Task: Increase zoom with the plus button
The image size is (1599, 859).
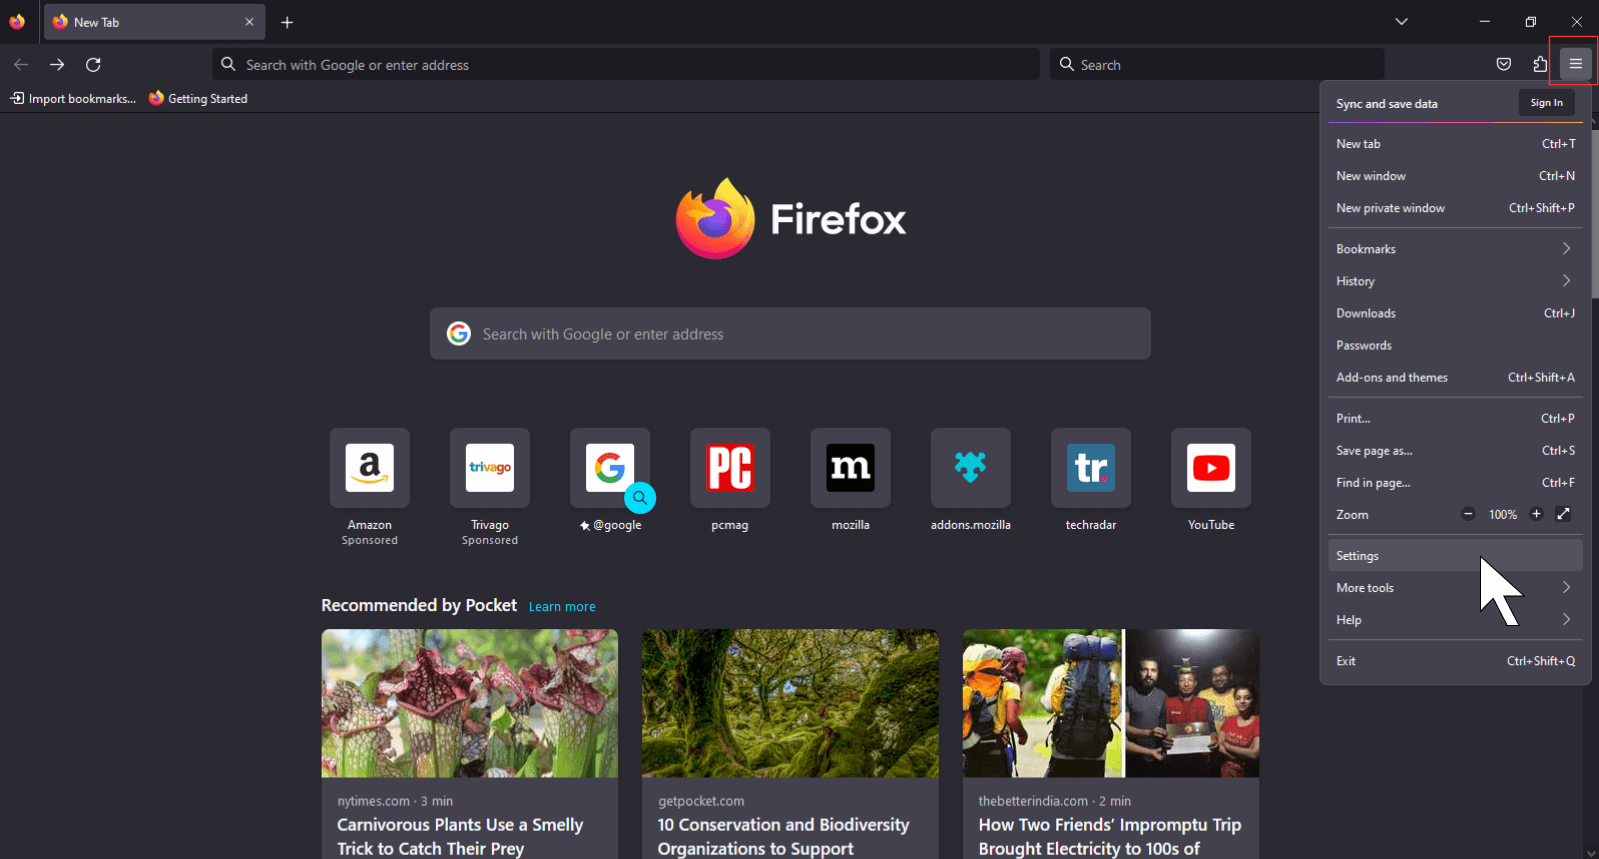Action: [1536, 514]
